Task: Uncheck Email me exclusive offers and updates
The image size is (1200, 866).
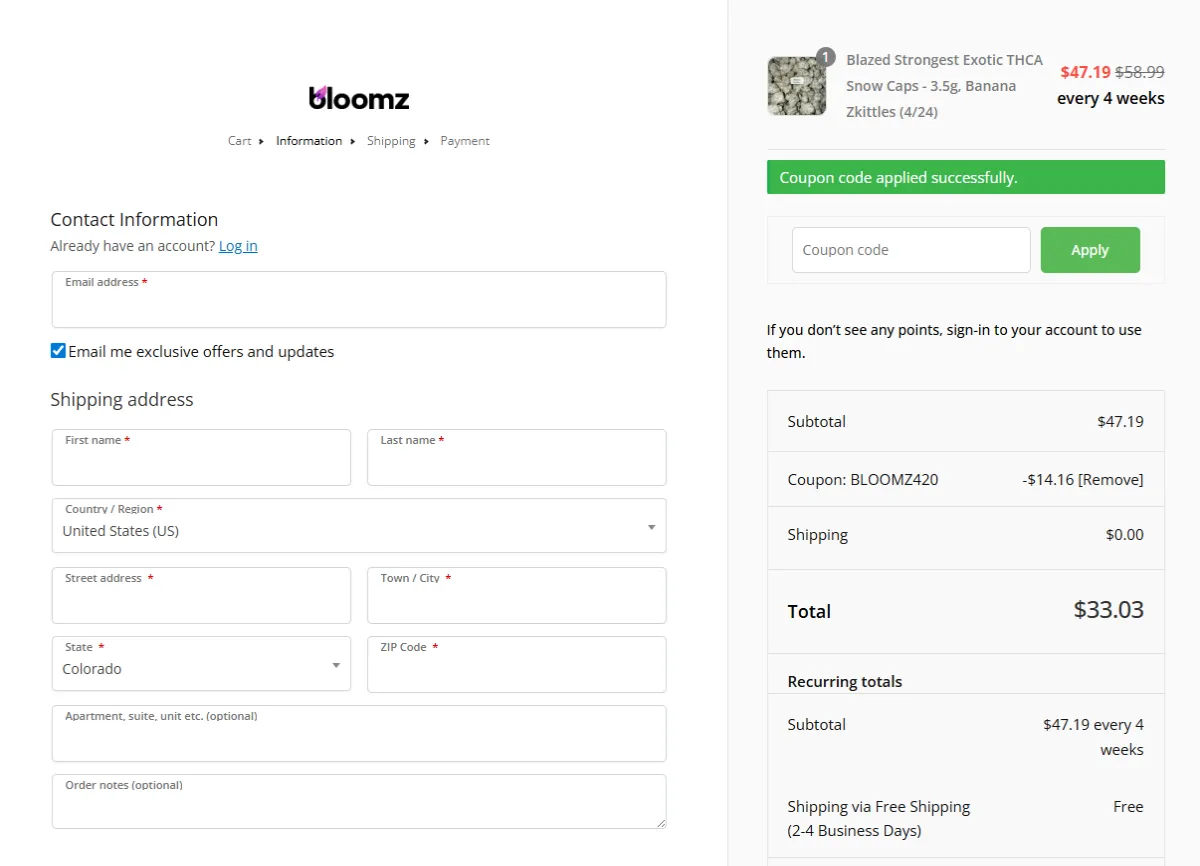Action: 57,351
